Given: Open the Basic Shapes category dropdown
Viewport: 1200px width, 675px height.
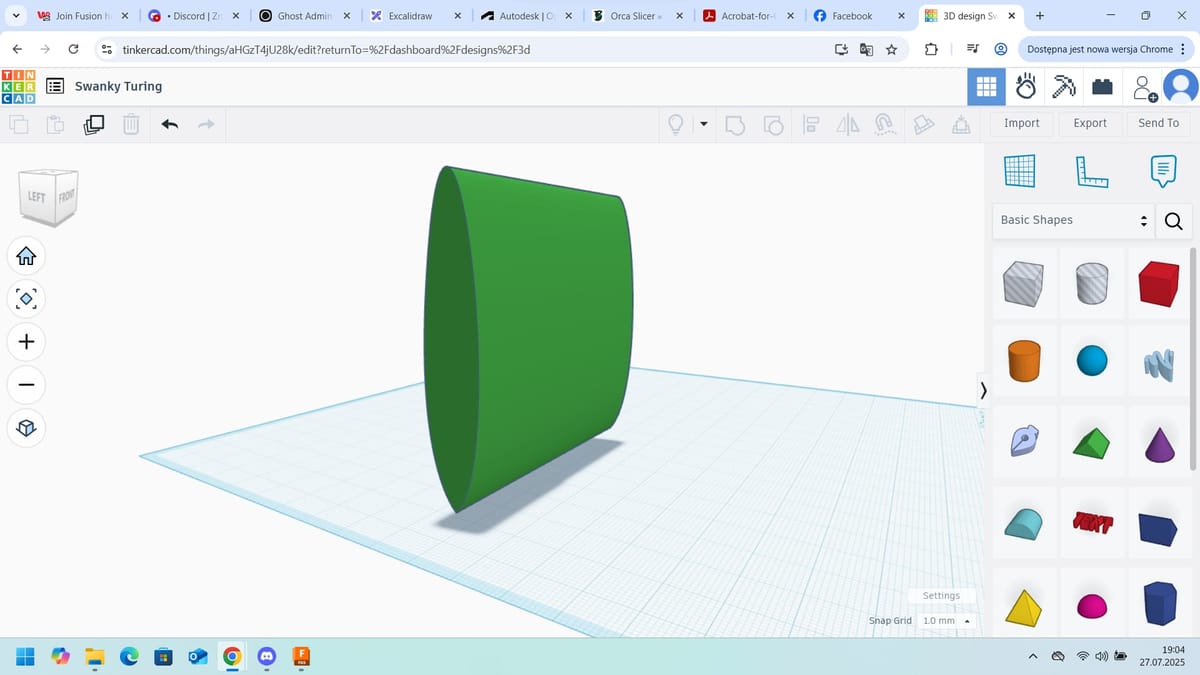Looking at the screenshot, I should coord(1074,220).
